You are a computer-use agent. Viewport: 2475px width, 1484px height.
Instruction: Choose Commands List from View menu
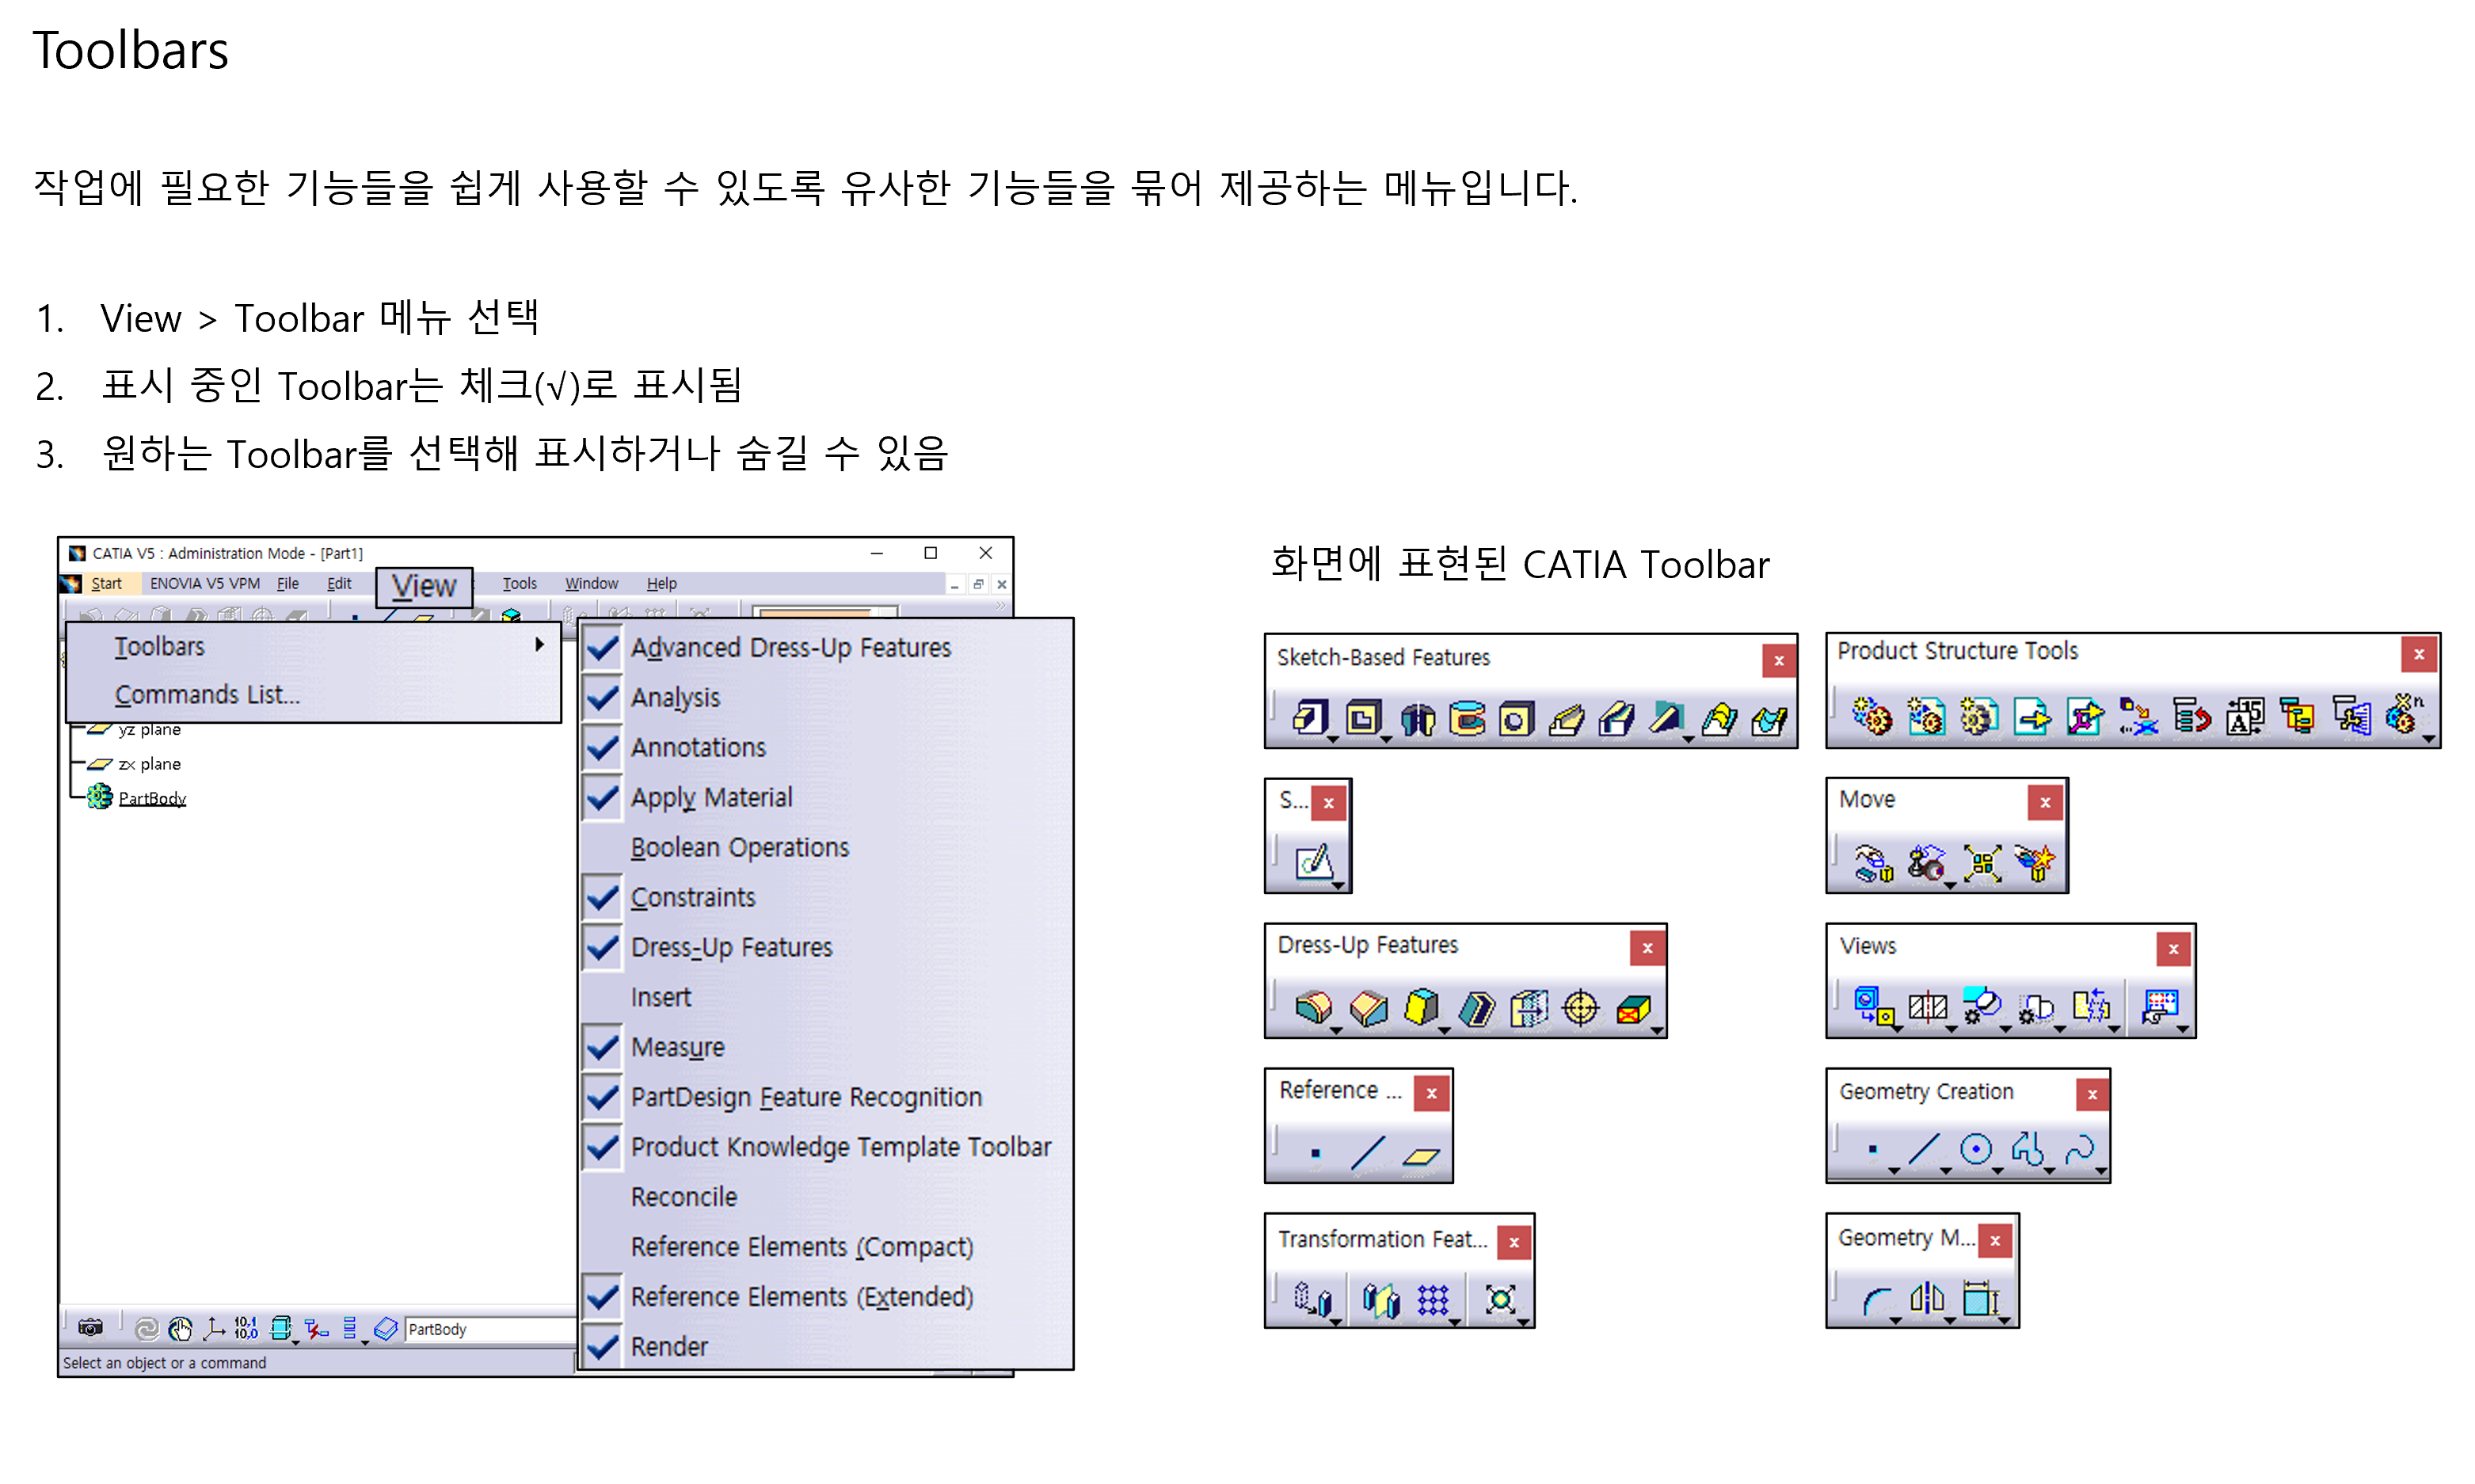coord(207,694)
